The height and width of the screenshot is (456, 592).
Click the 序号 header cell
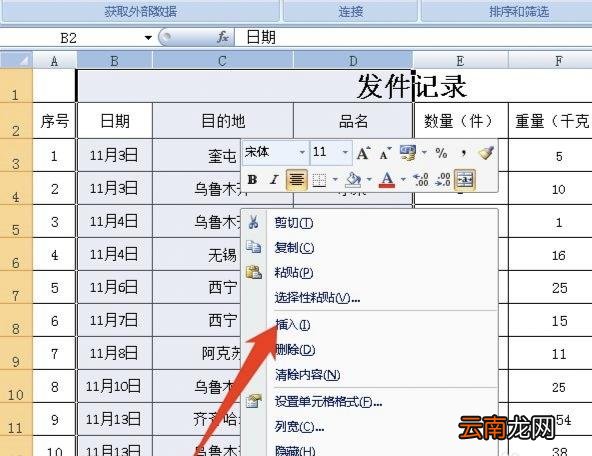pyautogui.click(x=55, y=121)
